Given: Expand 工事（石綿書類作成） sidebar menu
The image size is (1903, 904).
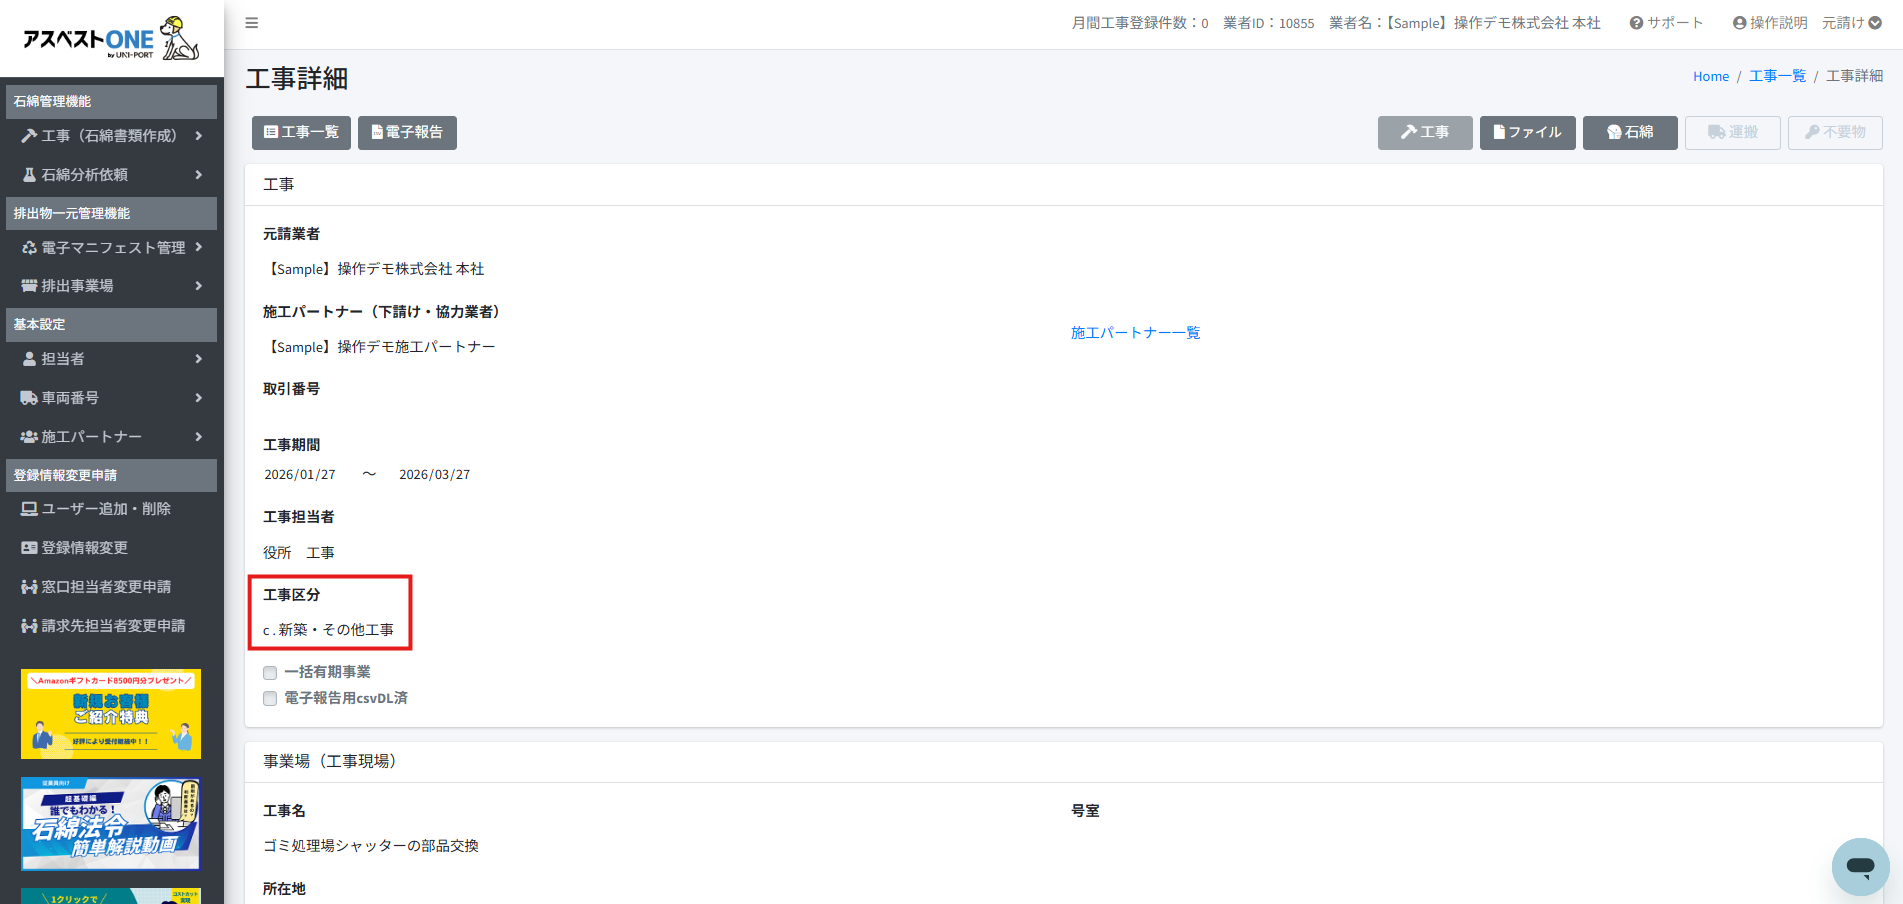Looking at the screenshot, I should tap(111, 136).
